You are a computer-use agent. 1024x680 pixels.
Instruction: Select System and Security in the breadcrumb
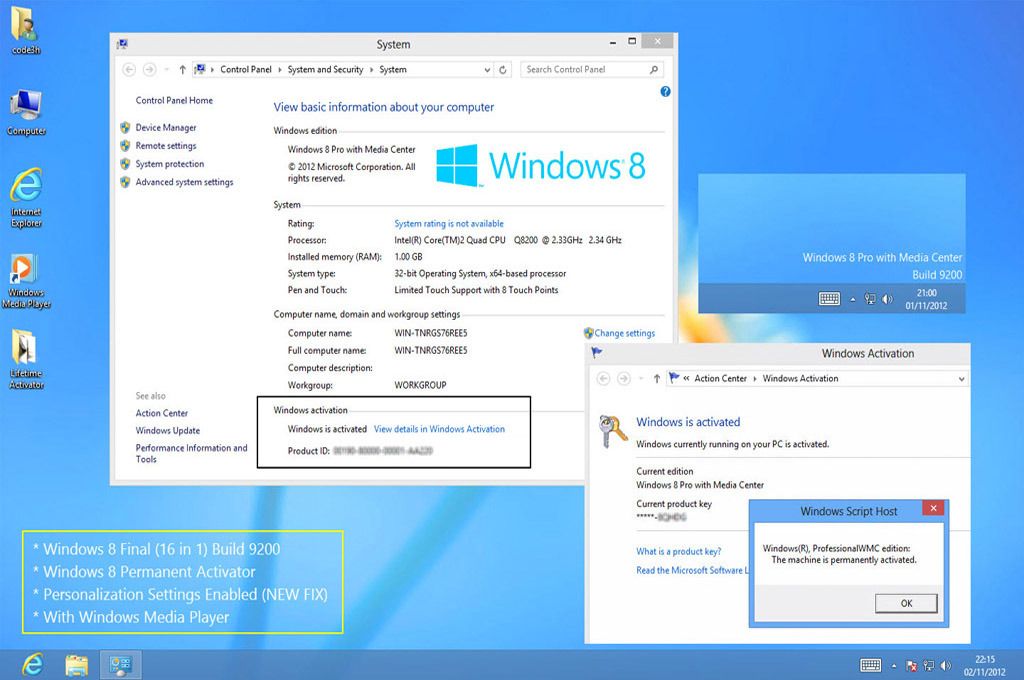325,69
